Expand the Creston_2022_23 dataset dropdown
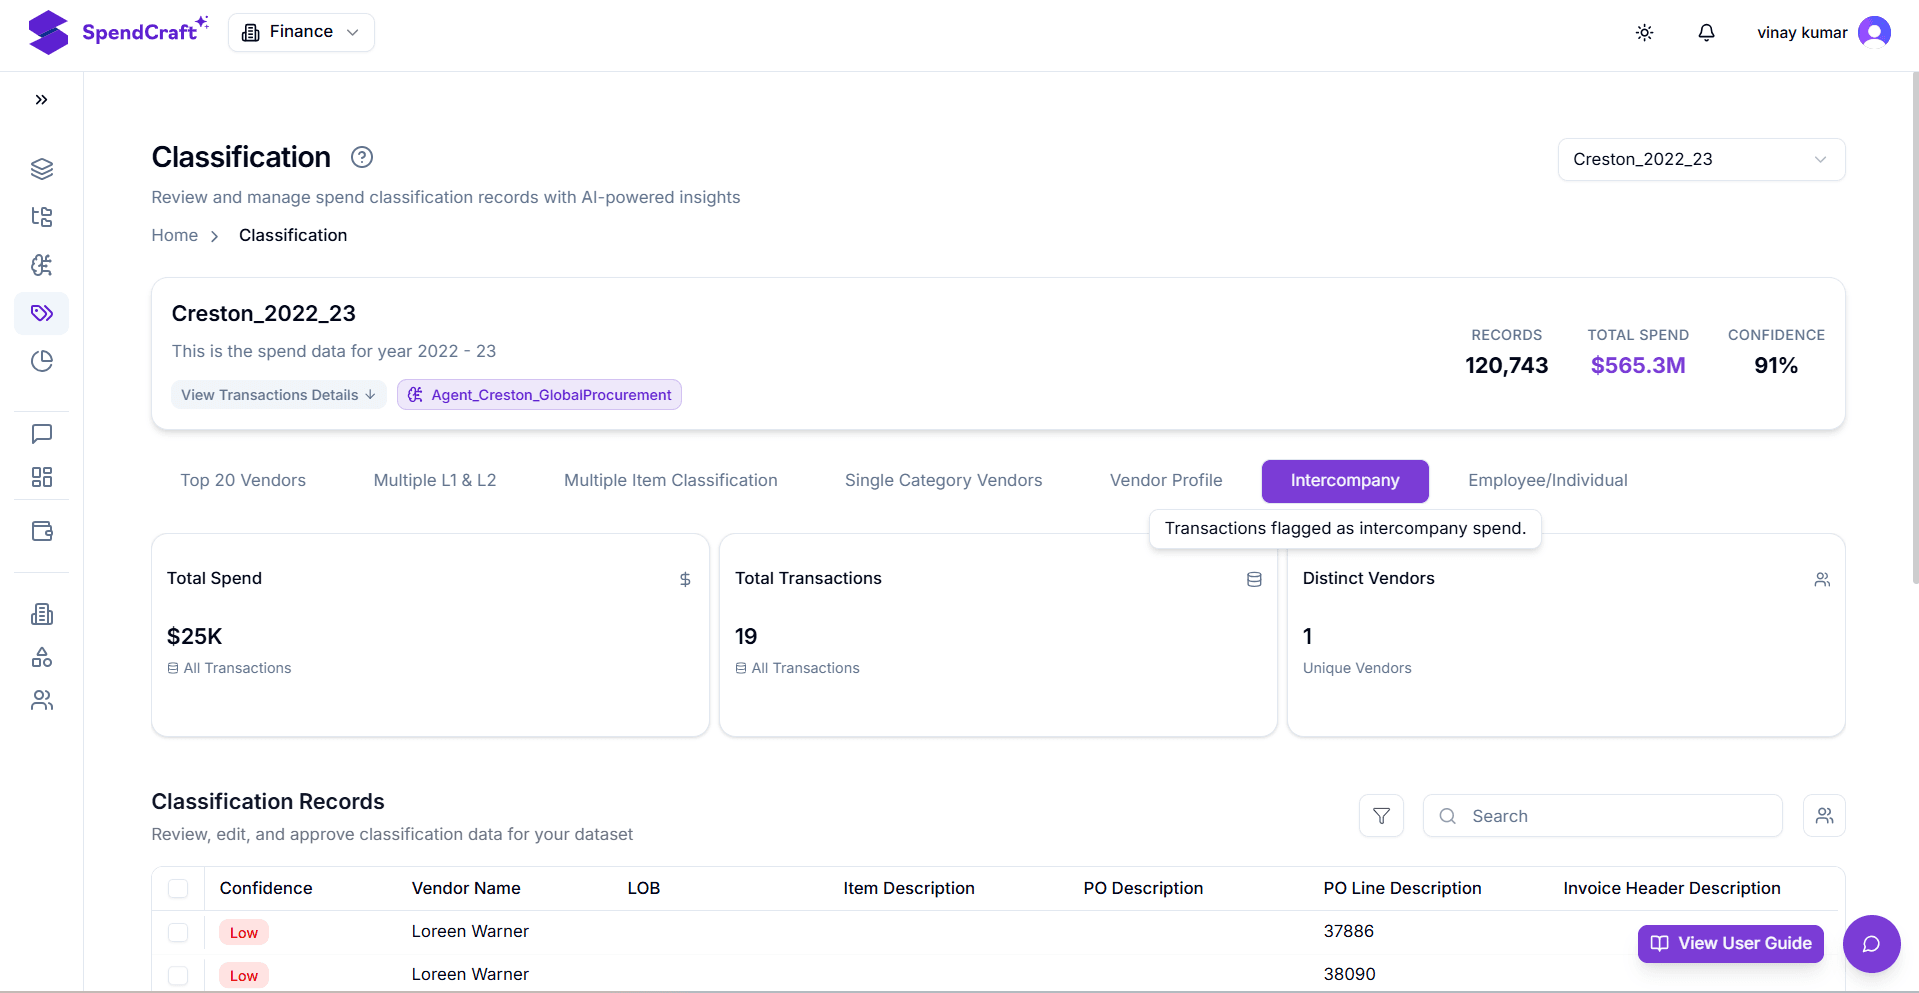Viewport: 1919px width, 993px height. pos(1700,160)
